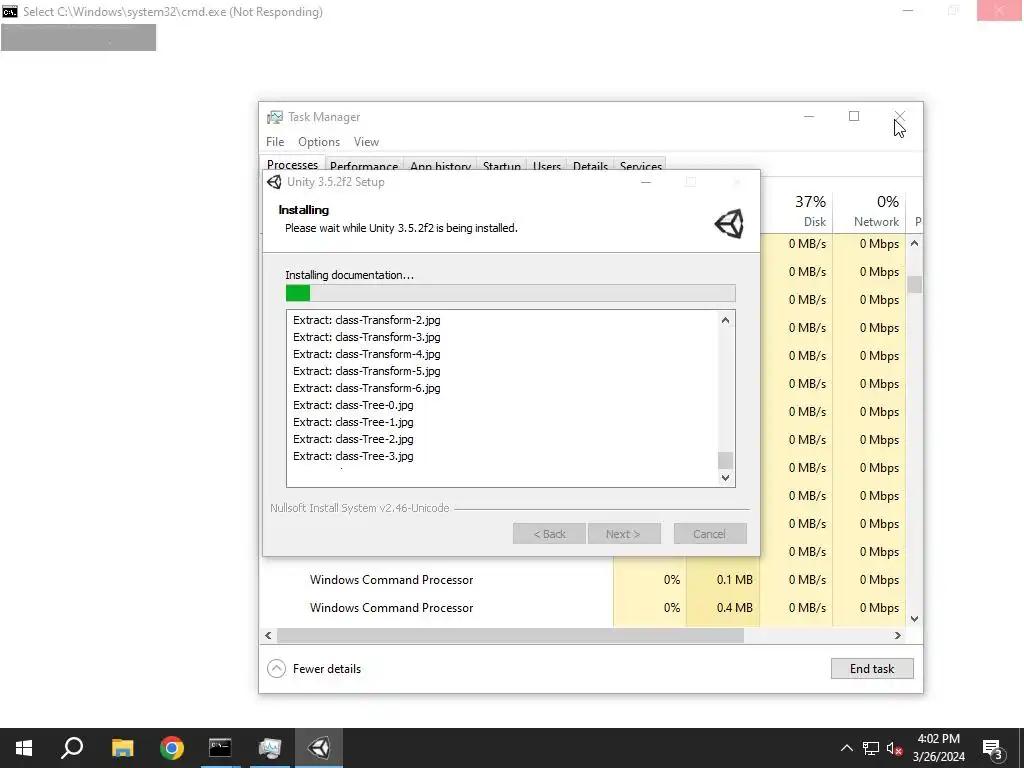Viewport: 1024px width, 768px height.
Task: Click Task Manager horizontal scroll right arrow
Action: pyautogui.click(x=898, y=635)
